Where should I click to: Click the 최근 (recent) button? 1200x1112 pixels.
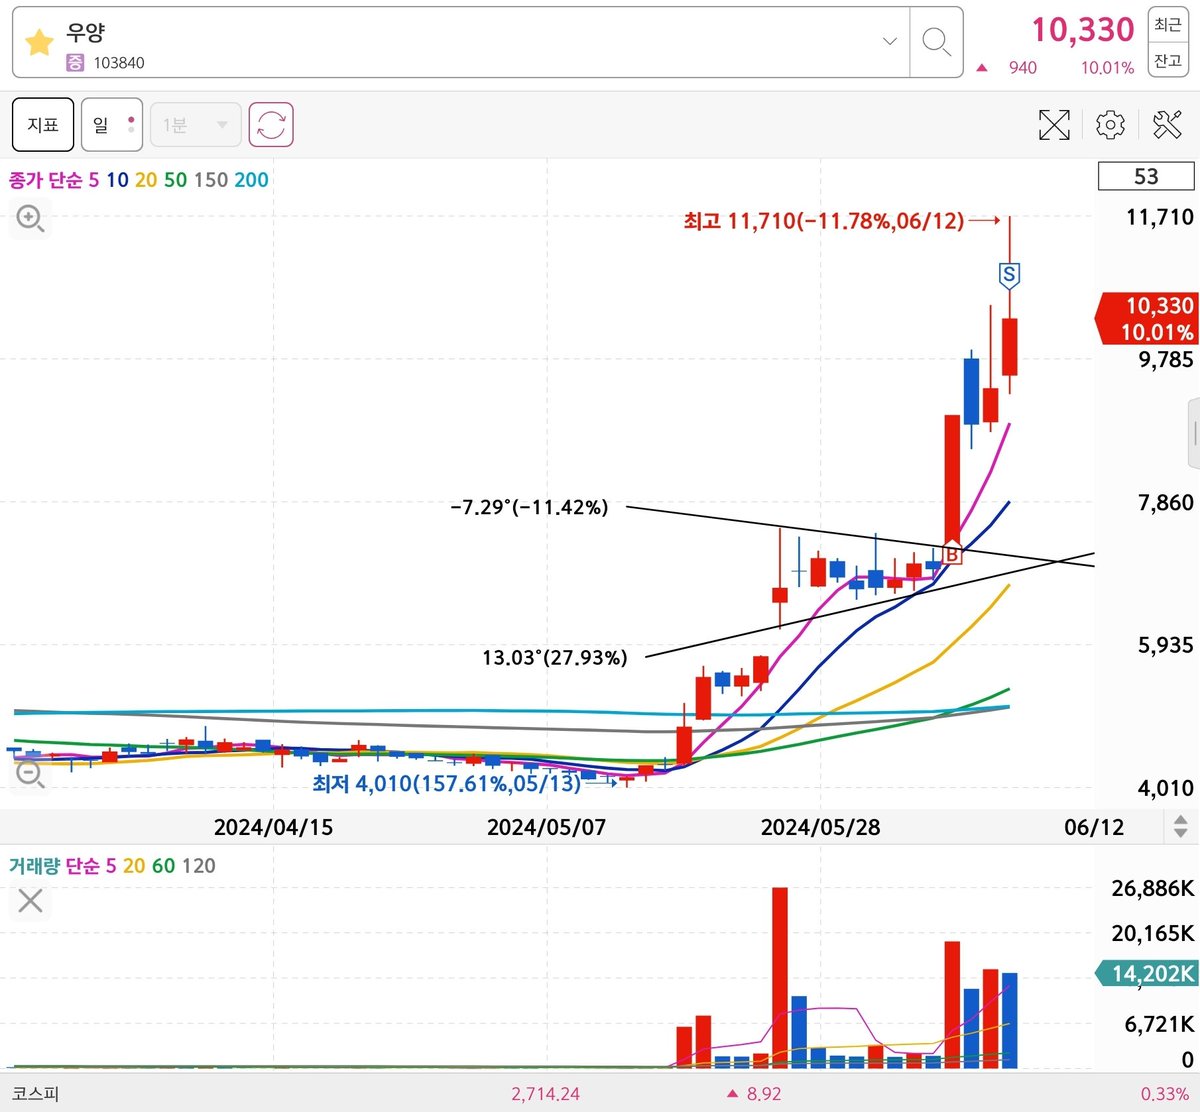point(1168,25)
